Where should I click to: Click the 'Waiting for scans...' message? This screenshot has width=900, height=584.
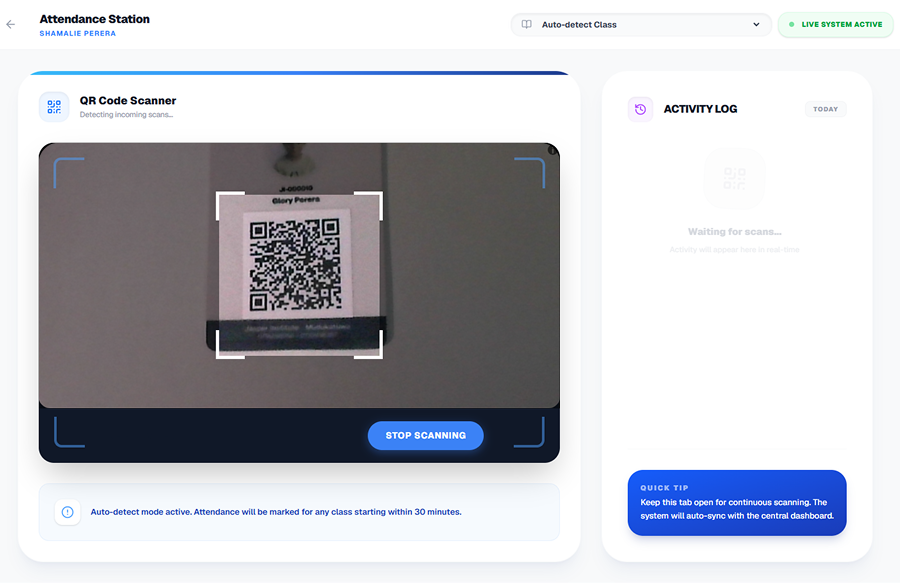pos(735,232)
